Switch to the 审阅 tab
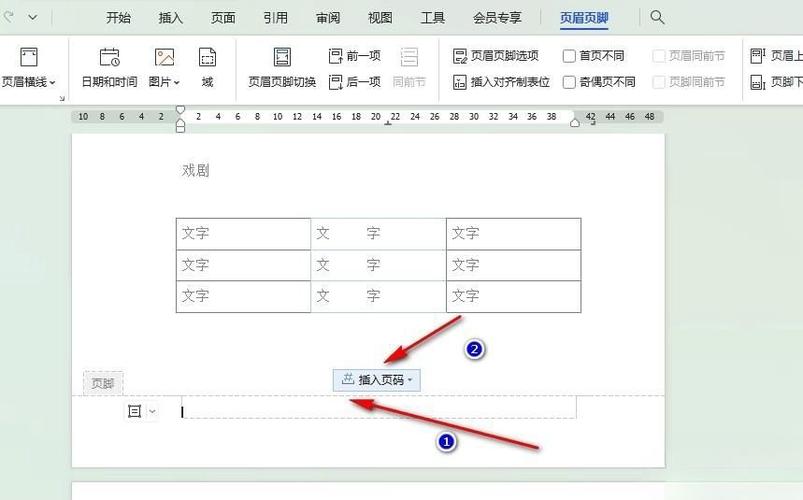803x500 pixels. coord(328,18)
